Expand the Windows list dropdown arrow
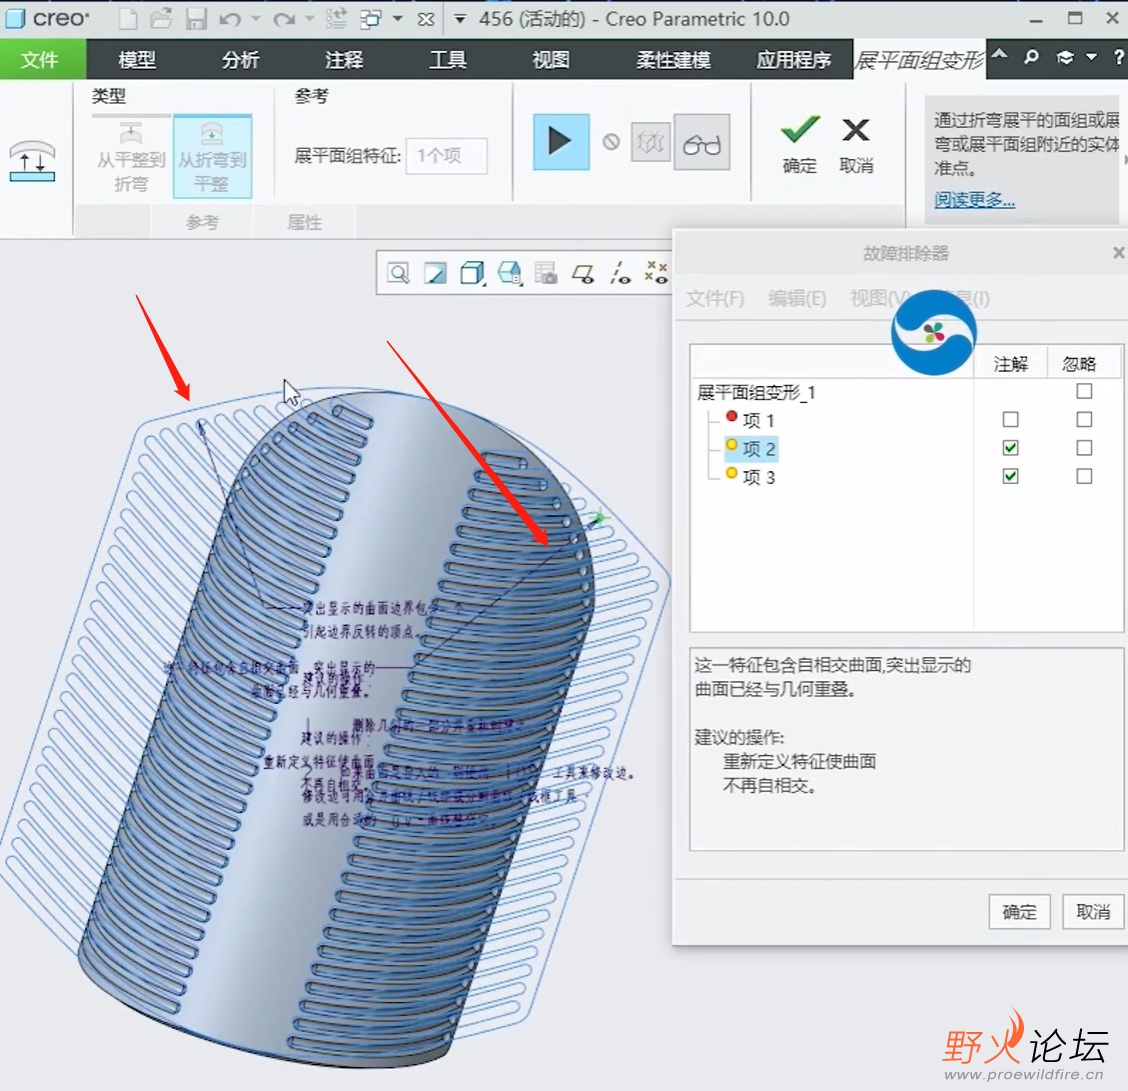The image size is (1128, 1091). coord(397,19)
